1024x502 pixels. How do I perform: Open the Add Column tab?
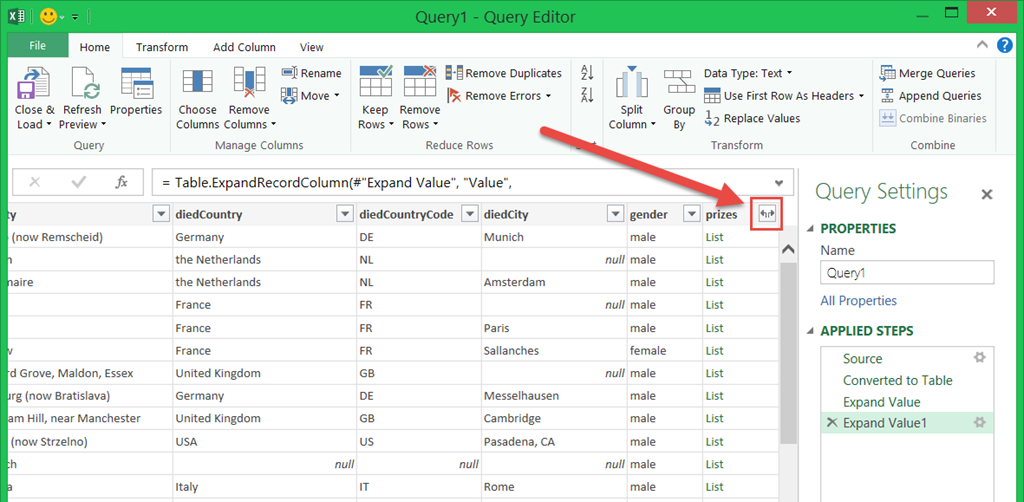coord(244,47)
